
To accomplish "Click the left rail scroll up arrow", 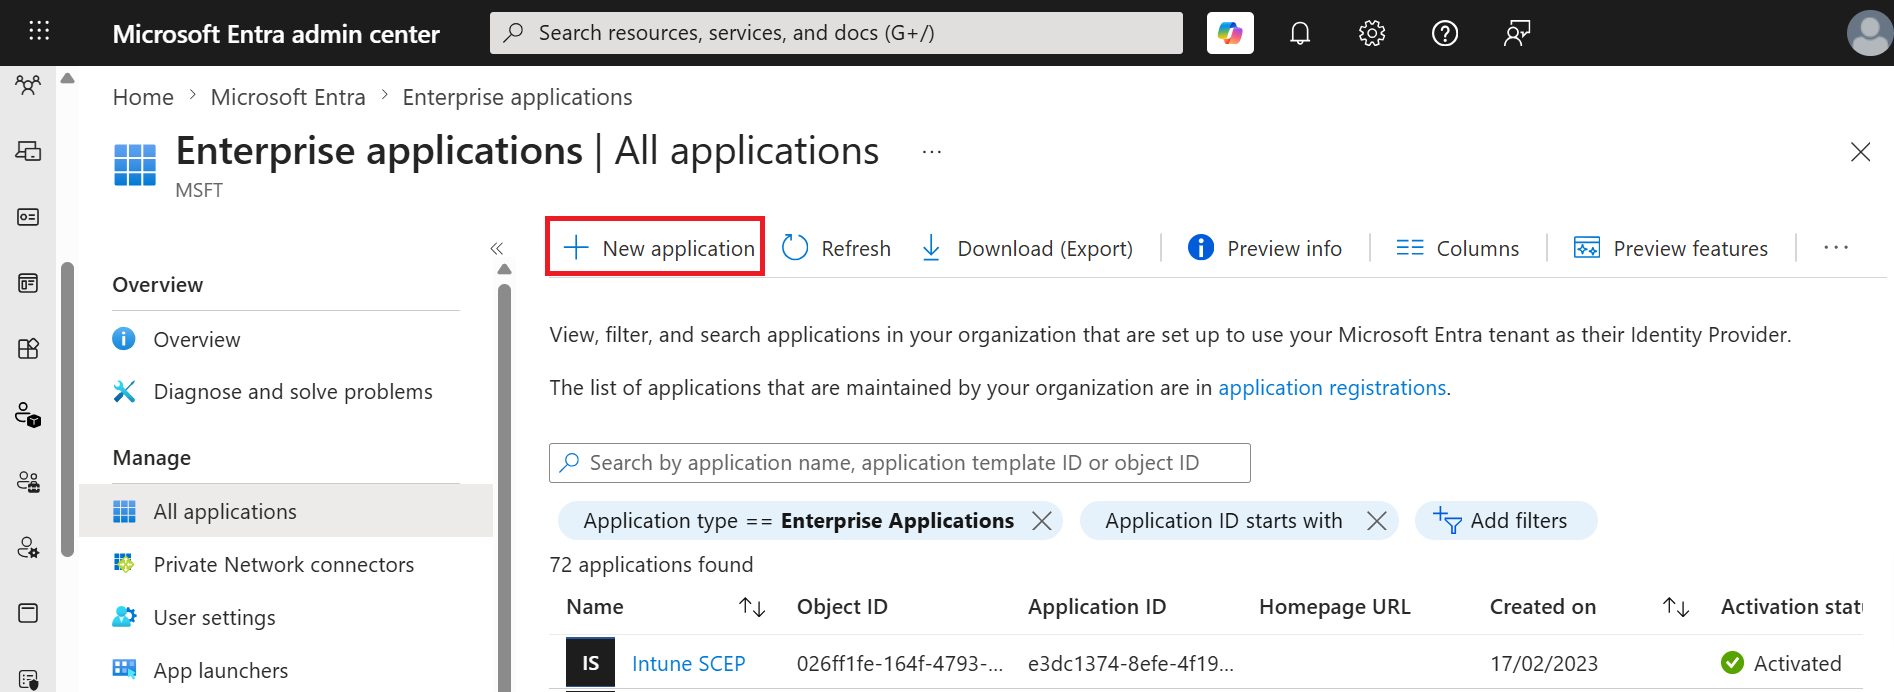I will tap(67, 78).
